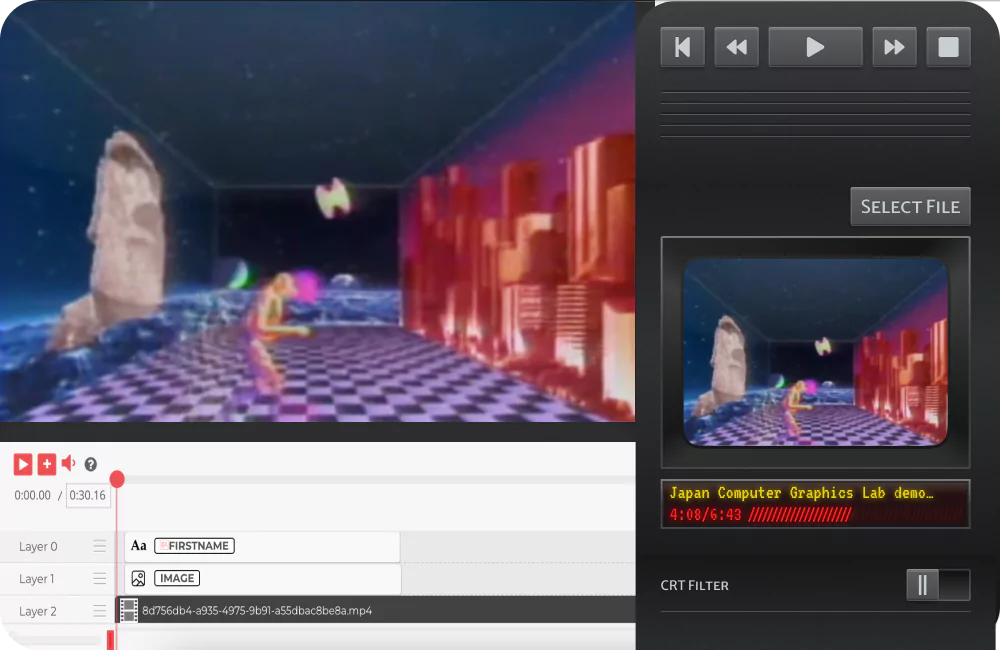Select the IMAGE tag on Layer 1
This screenshot has height=650, width=1000.
click(177, 578)
